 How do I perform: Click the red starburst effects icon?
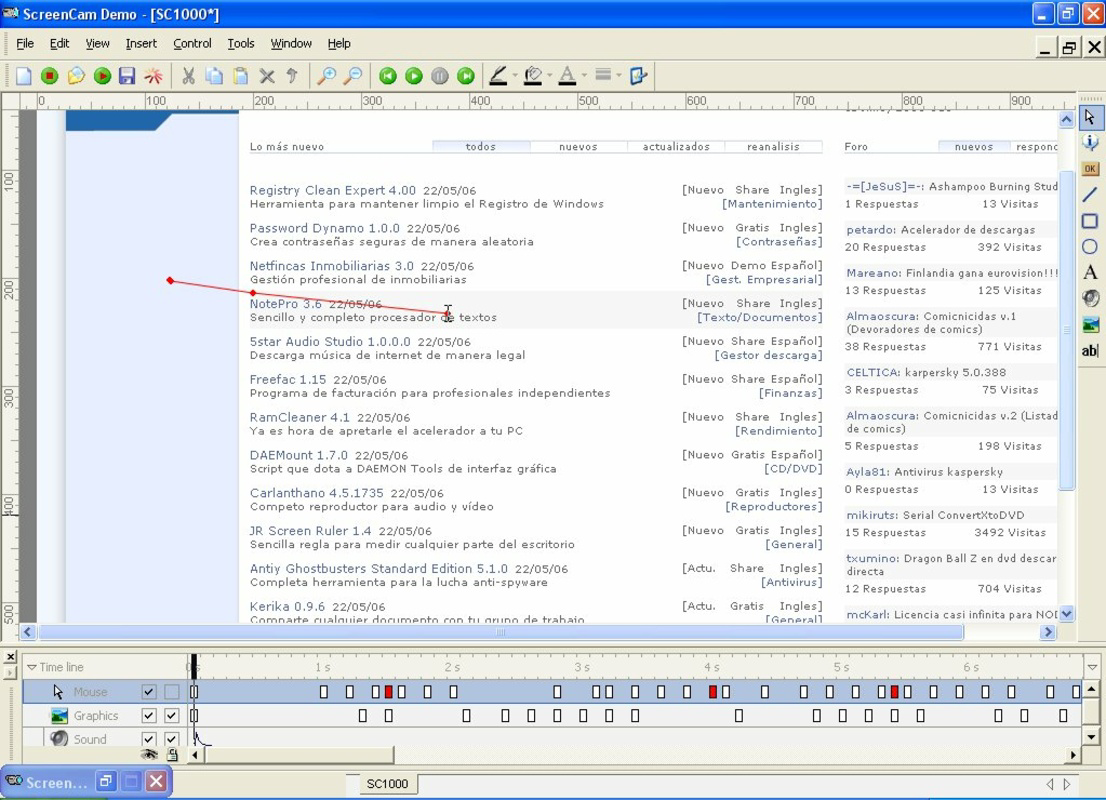tap(153, 76)
